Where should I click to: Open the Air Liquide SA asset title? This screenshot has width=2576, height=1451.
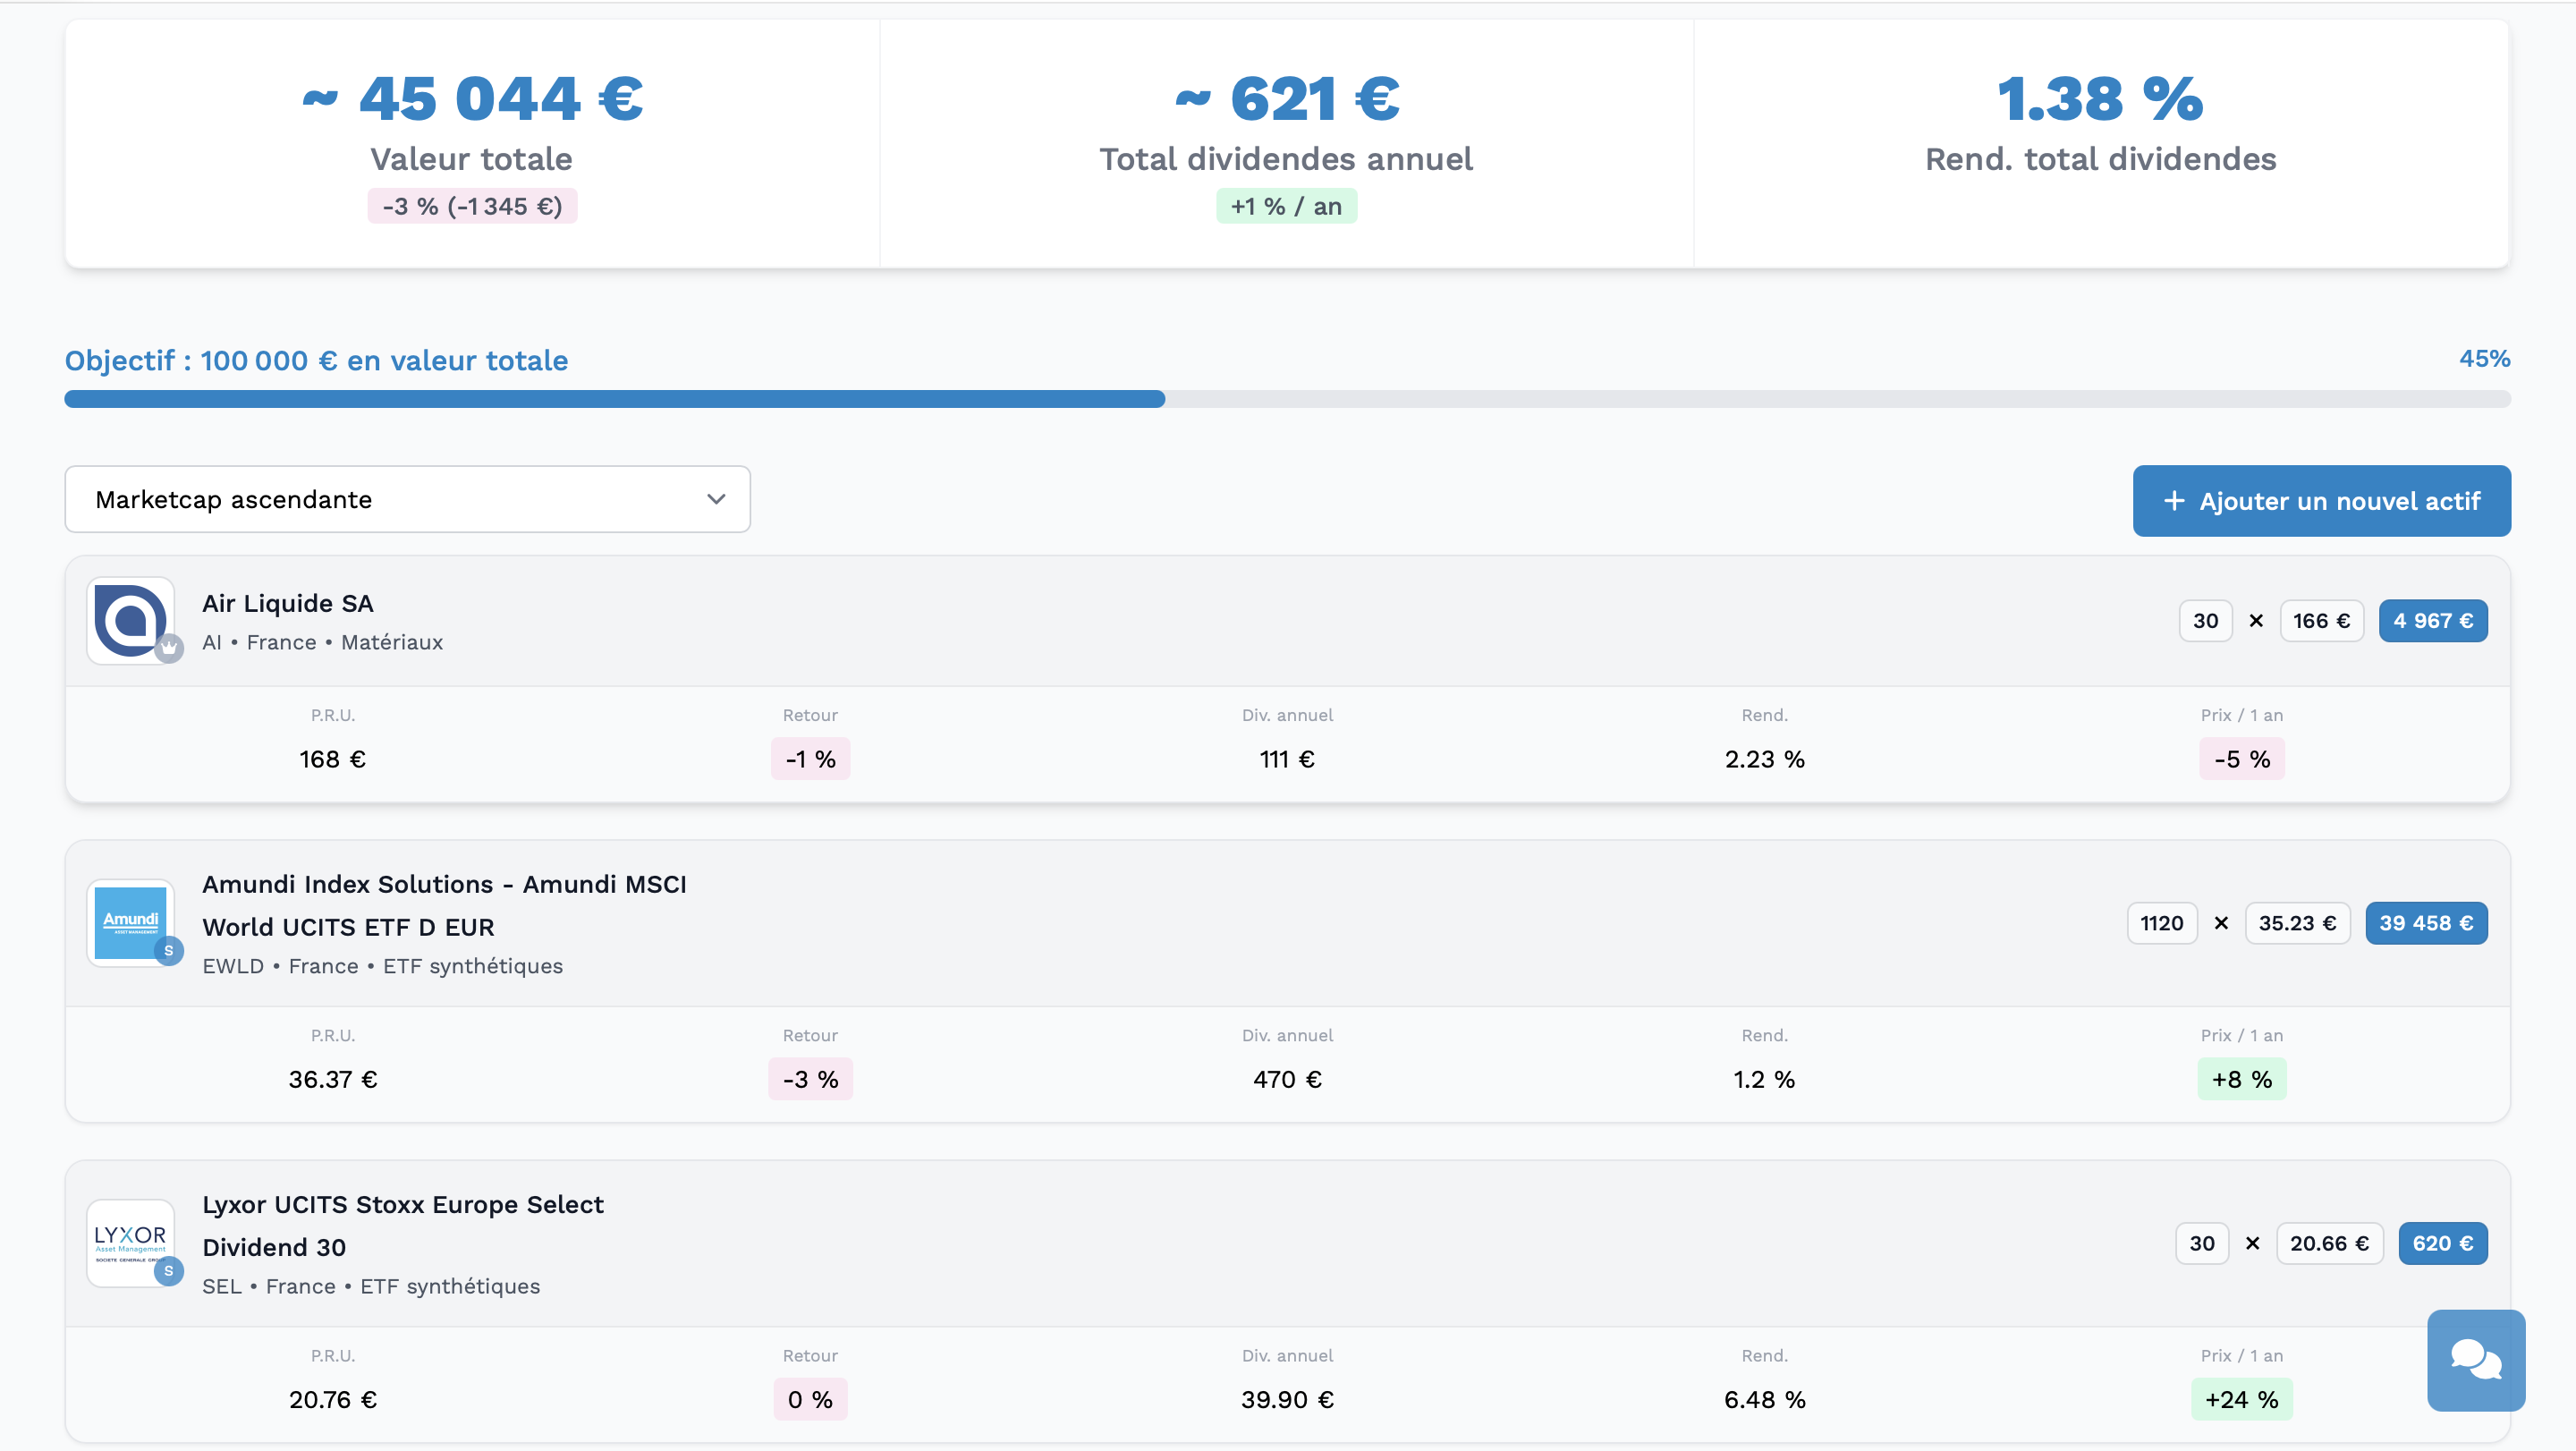(x=288, y=603)
